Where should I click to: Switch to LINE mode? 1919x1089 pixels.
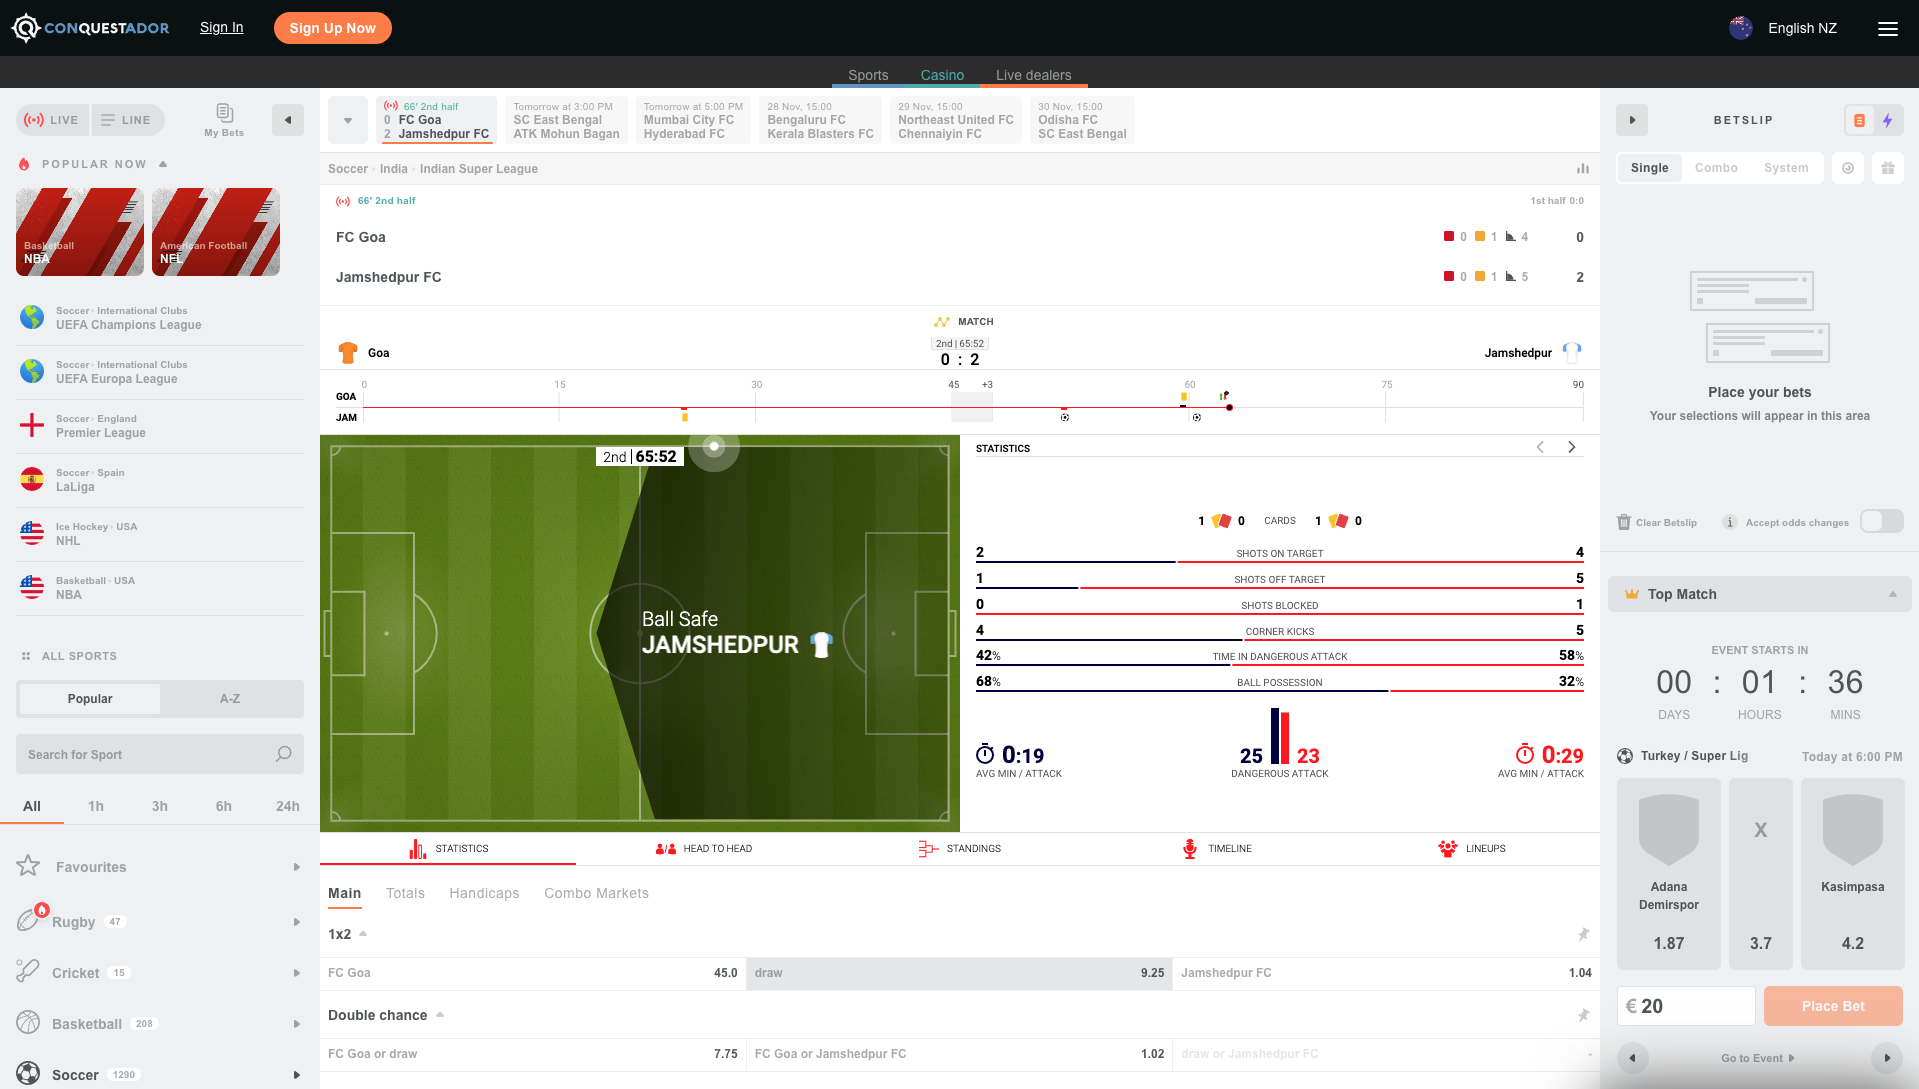[127, 120]
